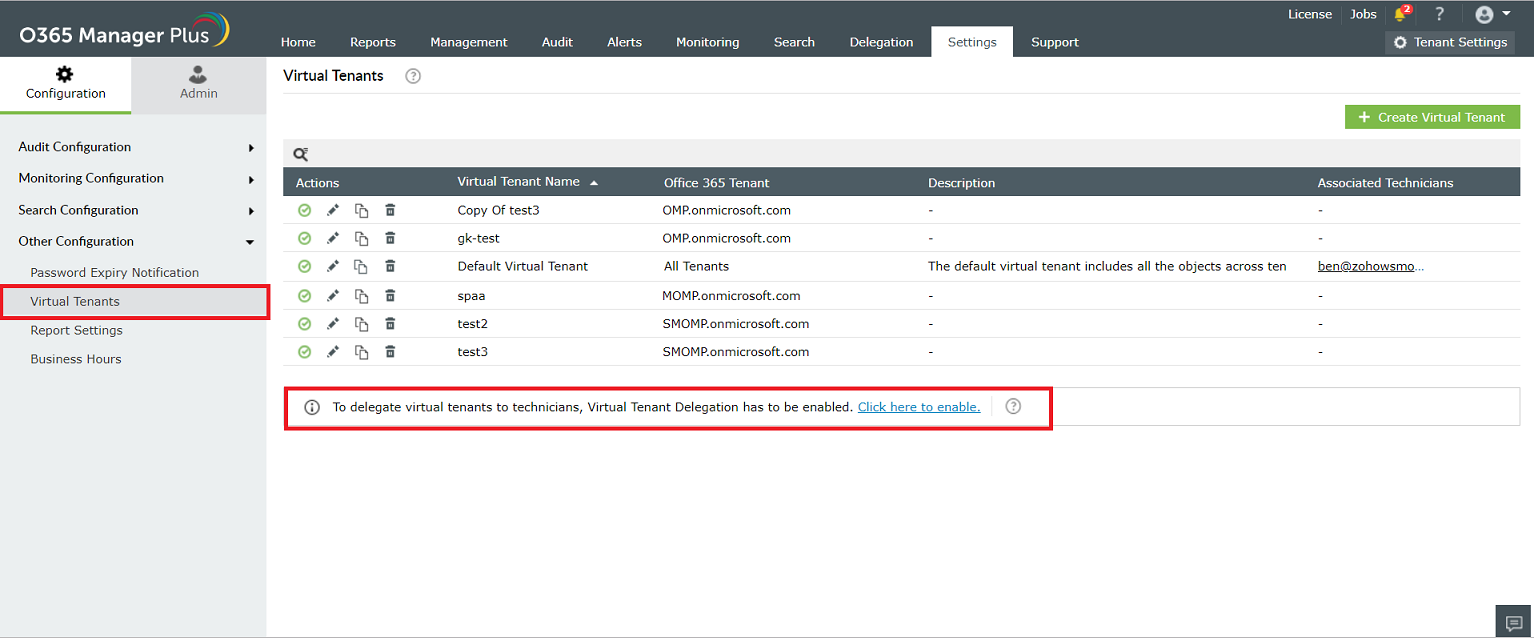Delete the gk-test virtual tenant
Viewport: 1534px width, 641px height.
[x=391, y=238]
